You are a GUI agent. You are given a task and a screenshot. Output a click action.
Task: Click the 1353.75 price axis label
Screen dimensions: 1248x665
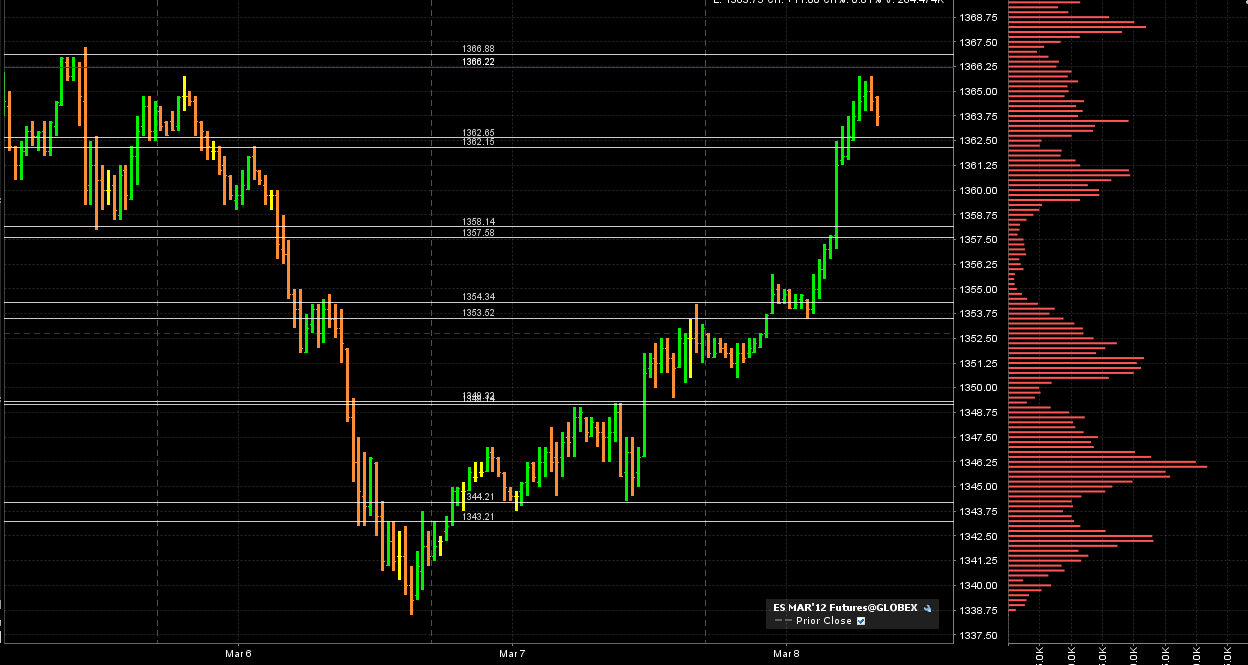[978, 314]
